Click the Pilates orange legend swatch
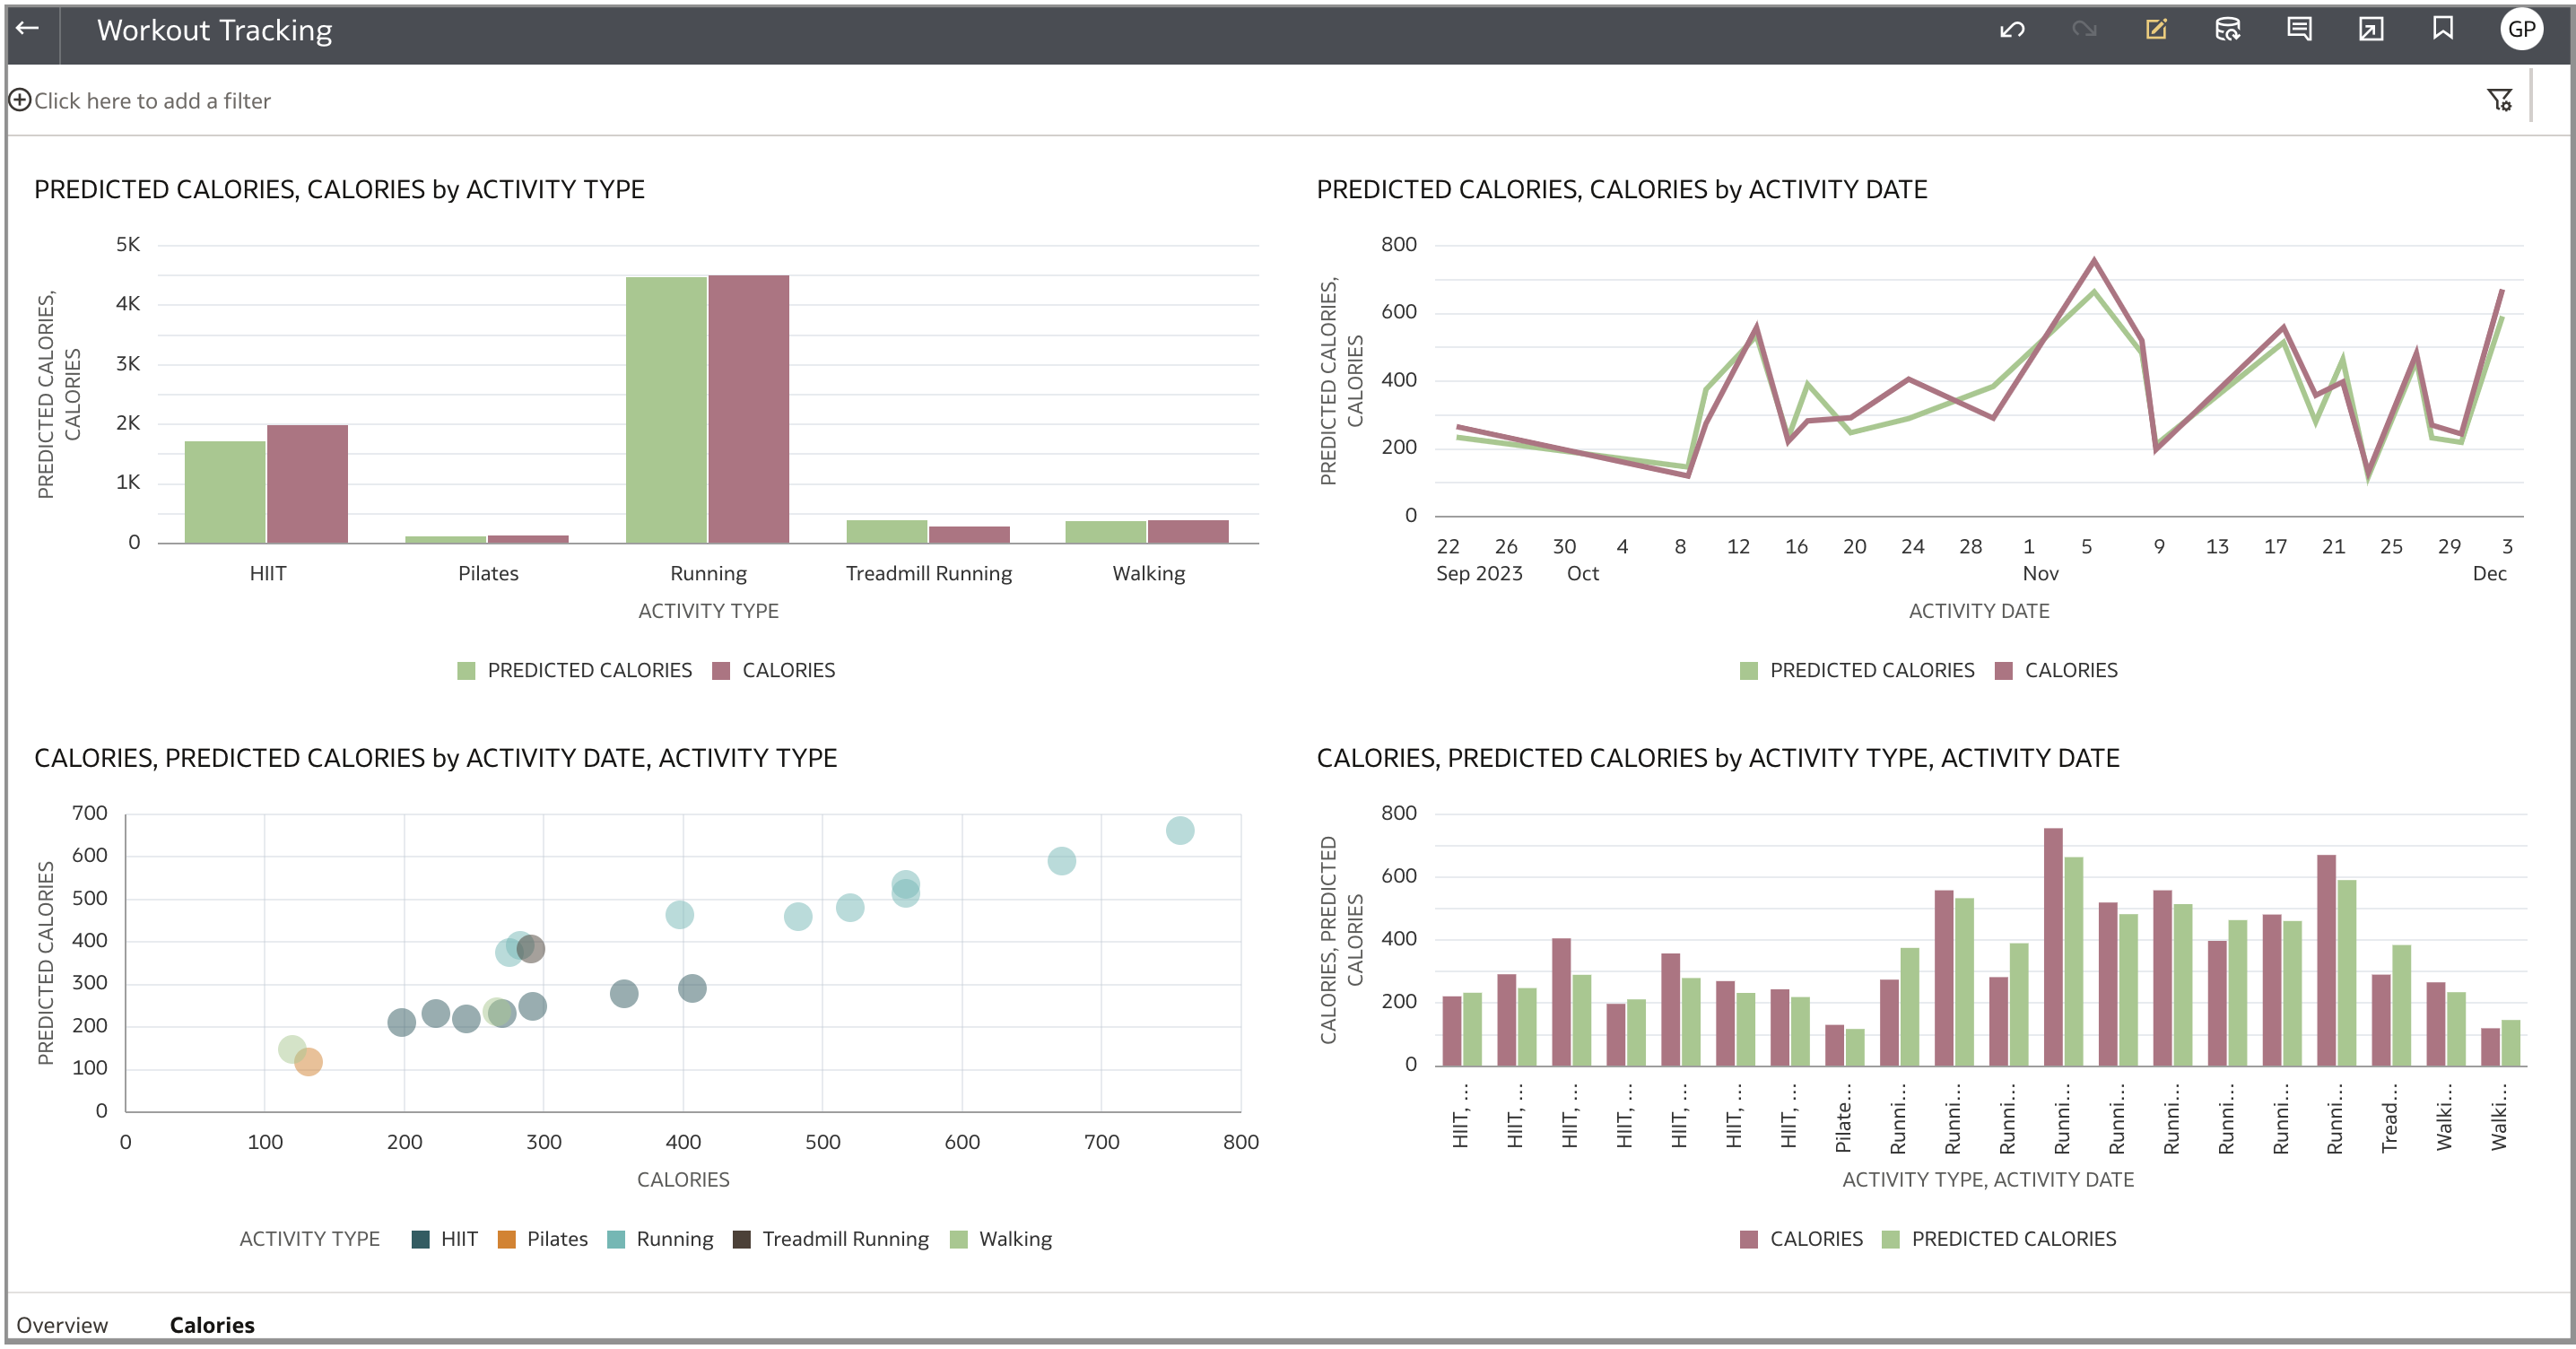Viewport: 2576px width, 1349px height. [507, 1239]
